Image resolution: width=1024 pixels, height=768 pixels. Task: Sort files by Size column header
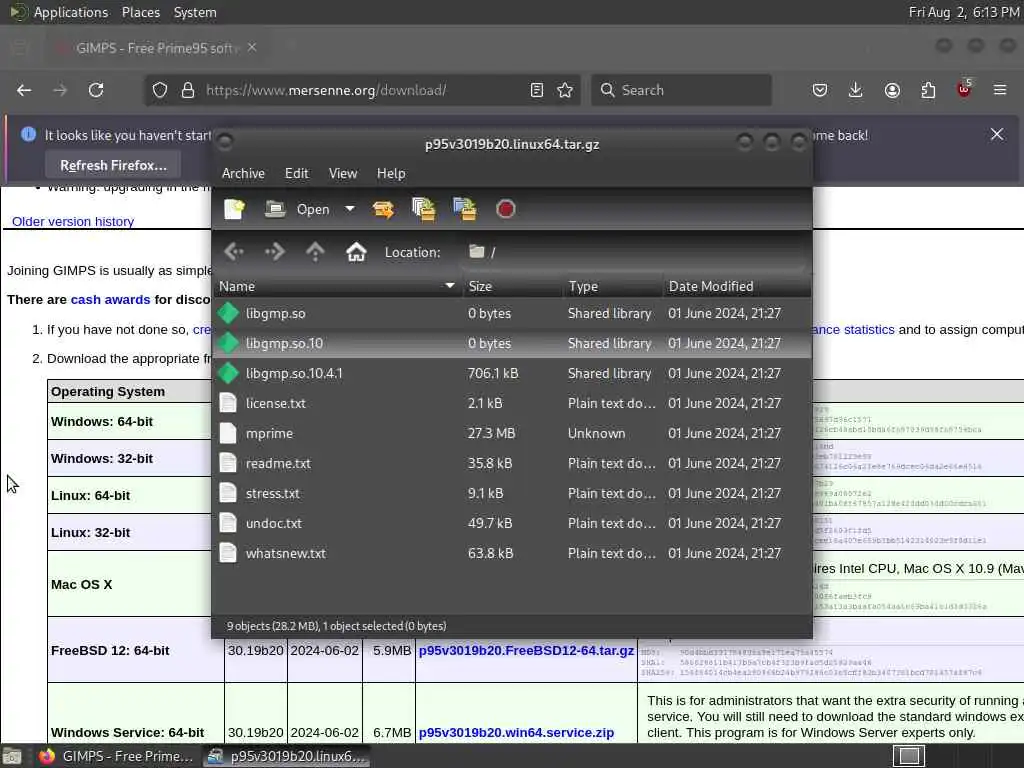point(513,287)
